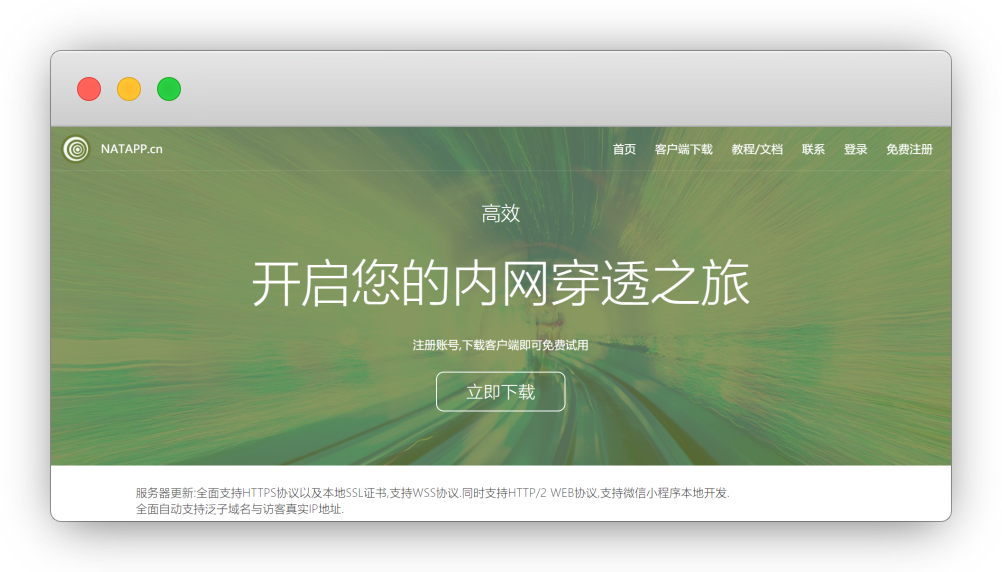Close the window with the red button
The image size is (1002, 572).
coord(89,89)
